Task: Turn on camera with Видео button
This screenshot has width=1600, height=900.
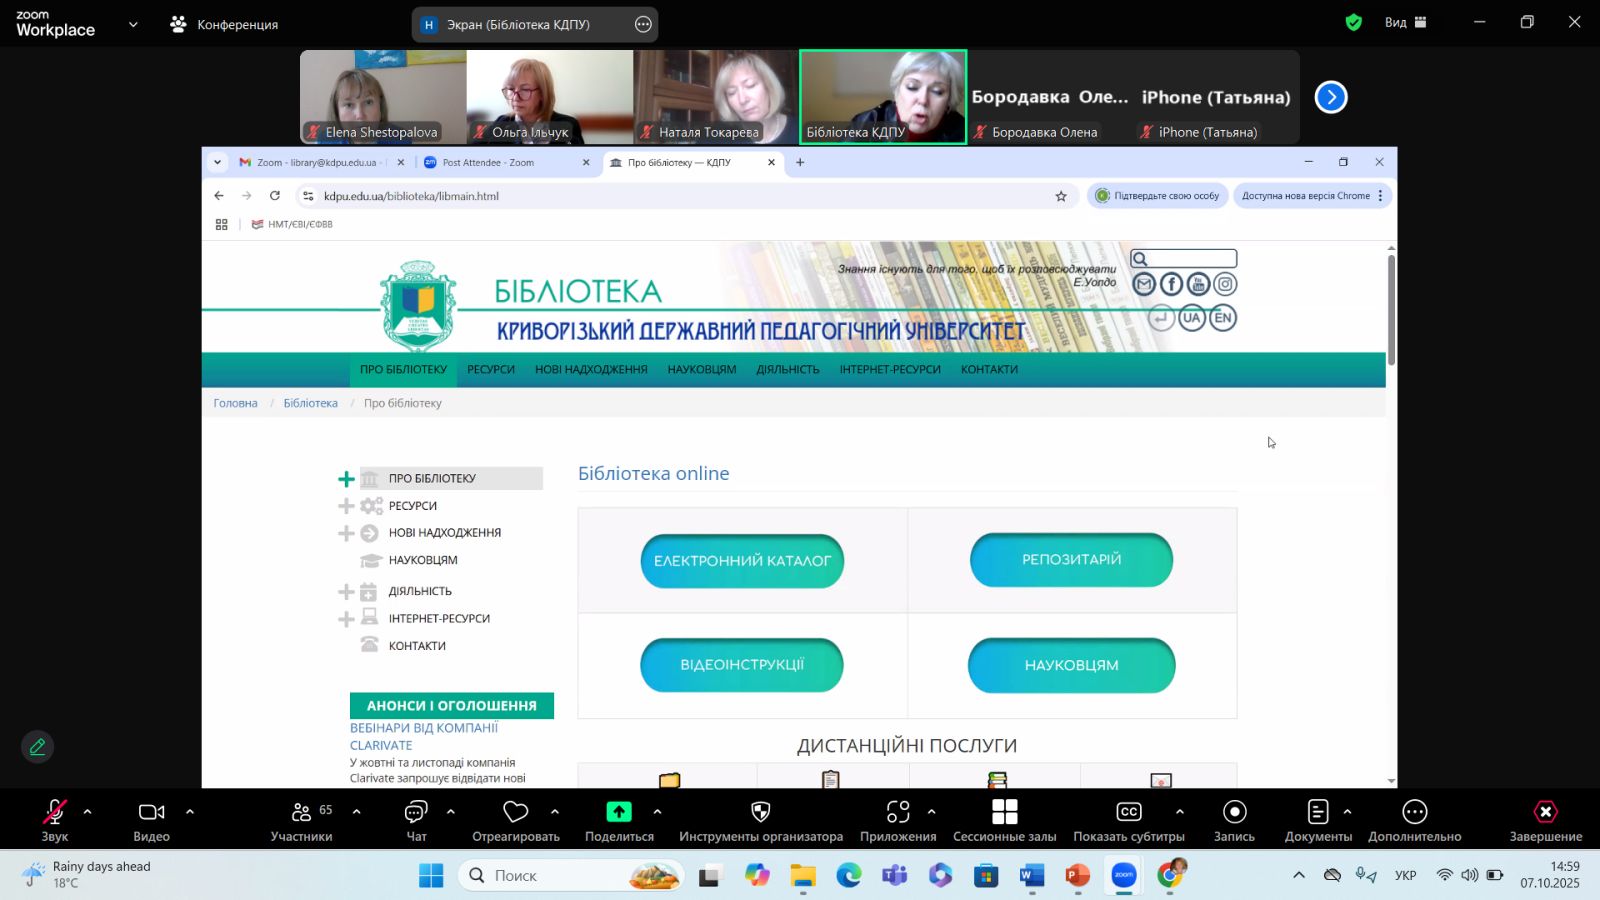Action: pyautogui.click(x=151, y=813)
